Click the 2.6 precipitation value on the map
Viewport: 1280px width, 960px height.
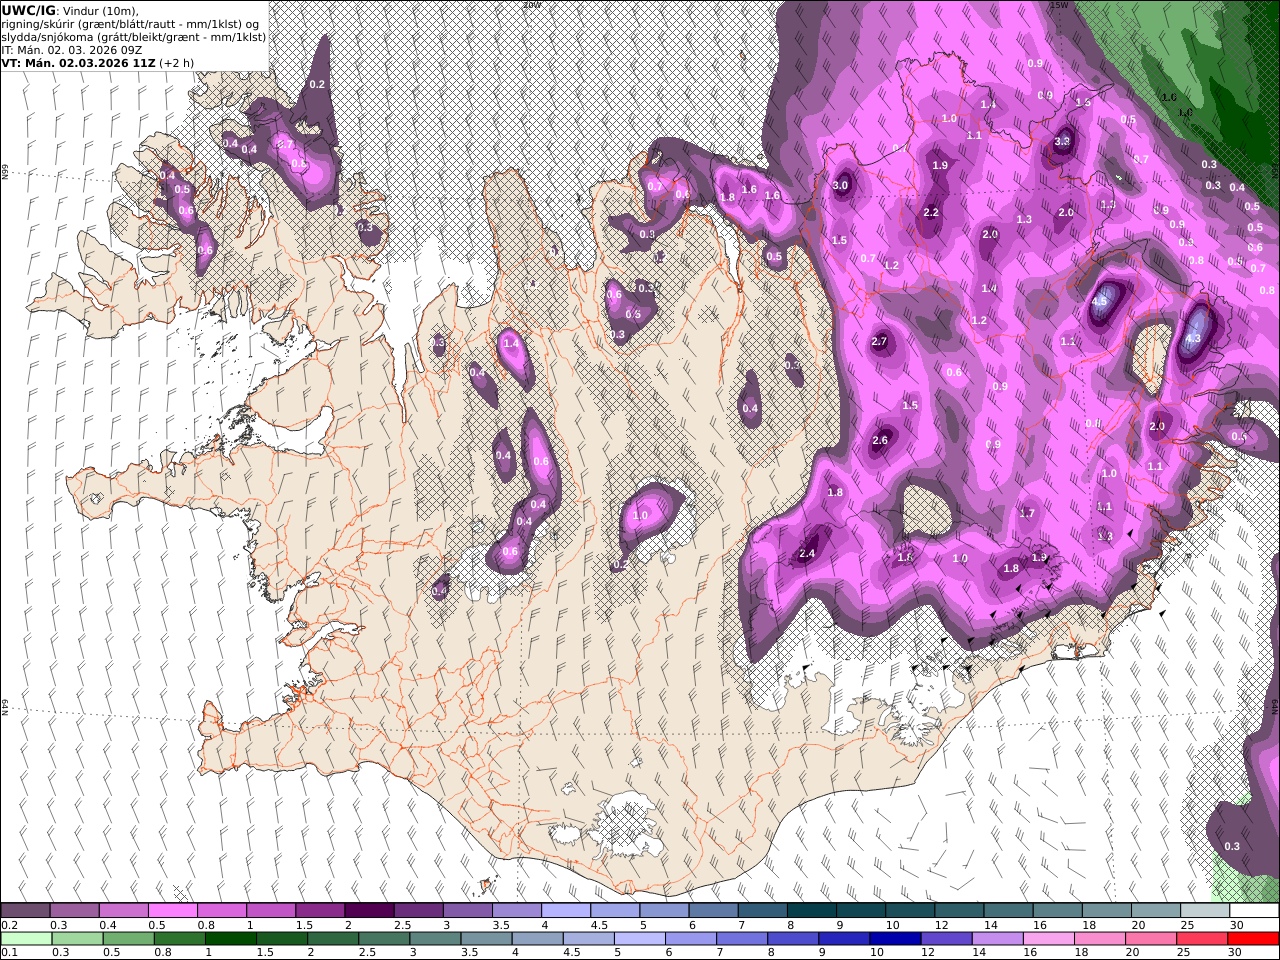[x=880, y=440]
